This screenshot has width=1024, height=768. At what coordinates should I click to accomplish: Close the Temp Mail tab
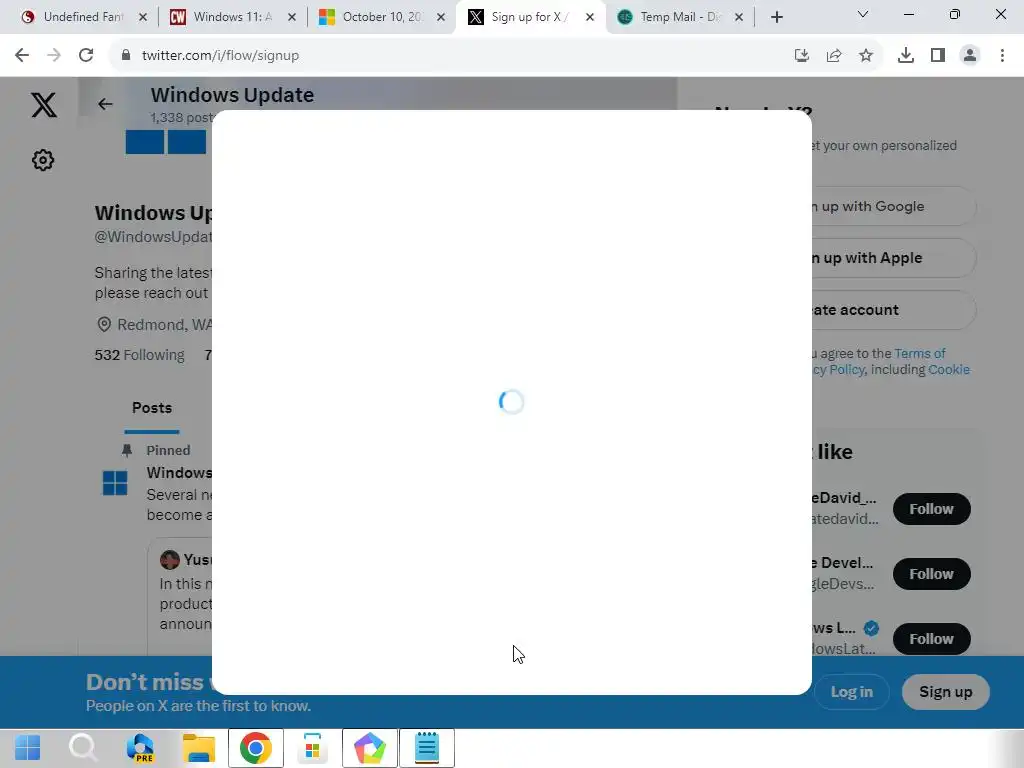739,17
